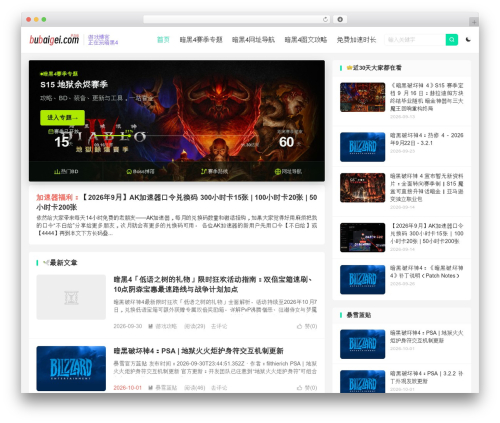The height and width of the screenshot is (423, 500).
Task: Click the thumbnail of the S15 赛季定档 sidebar article
Action: click(x=363, y=97)
